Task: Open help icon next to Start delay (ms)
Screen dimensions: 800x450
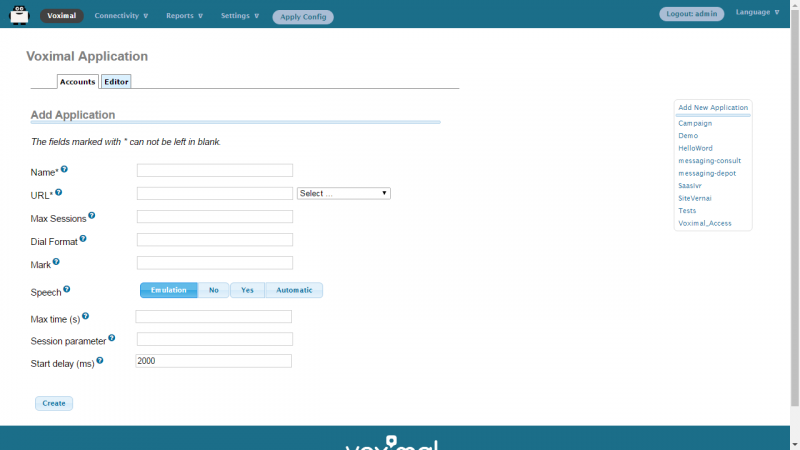Action: pos(100,360)
